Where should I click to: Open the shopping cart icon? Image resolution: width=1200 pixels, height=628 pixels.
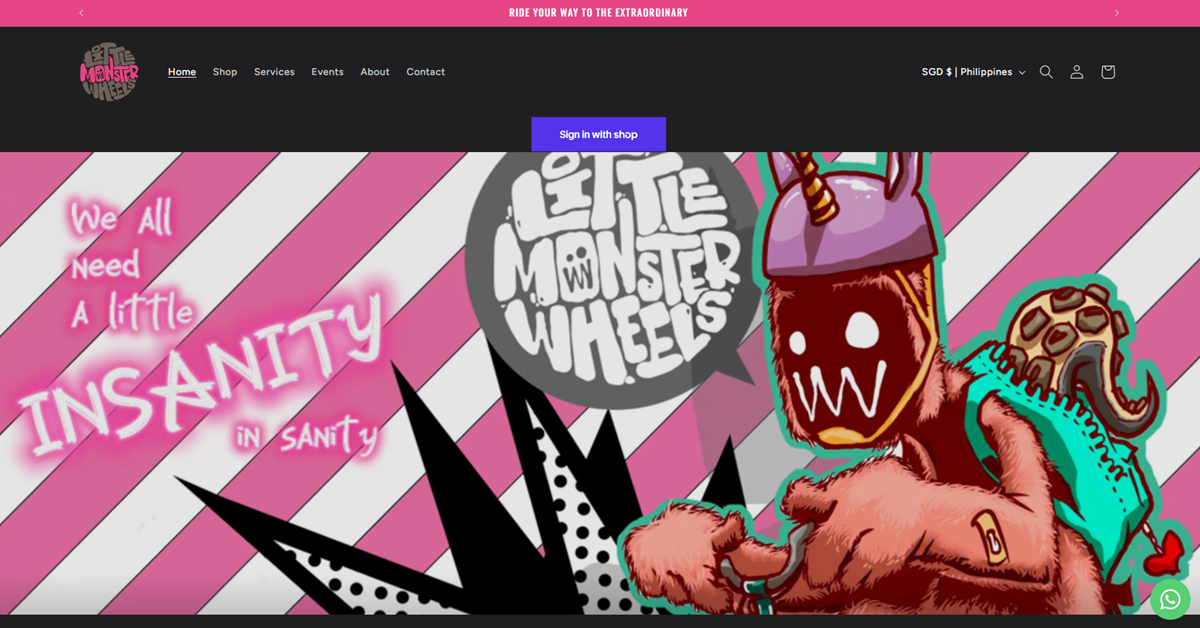pos(1108,72)
